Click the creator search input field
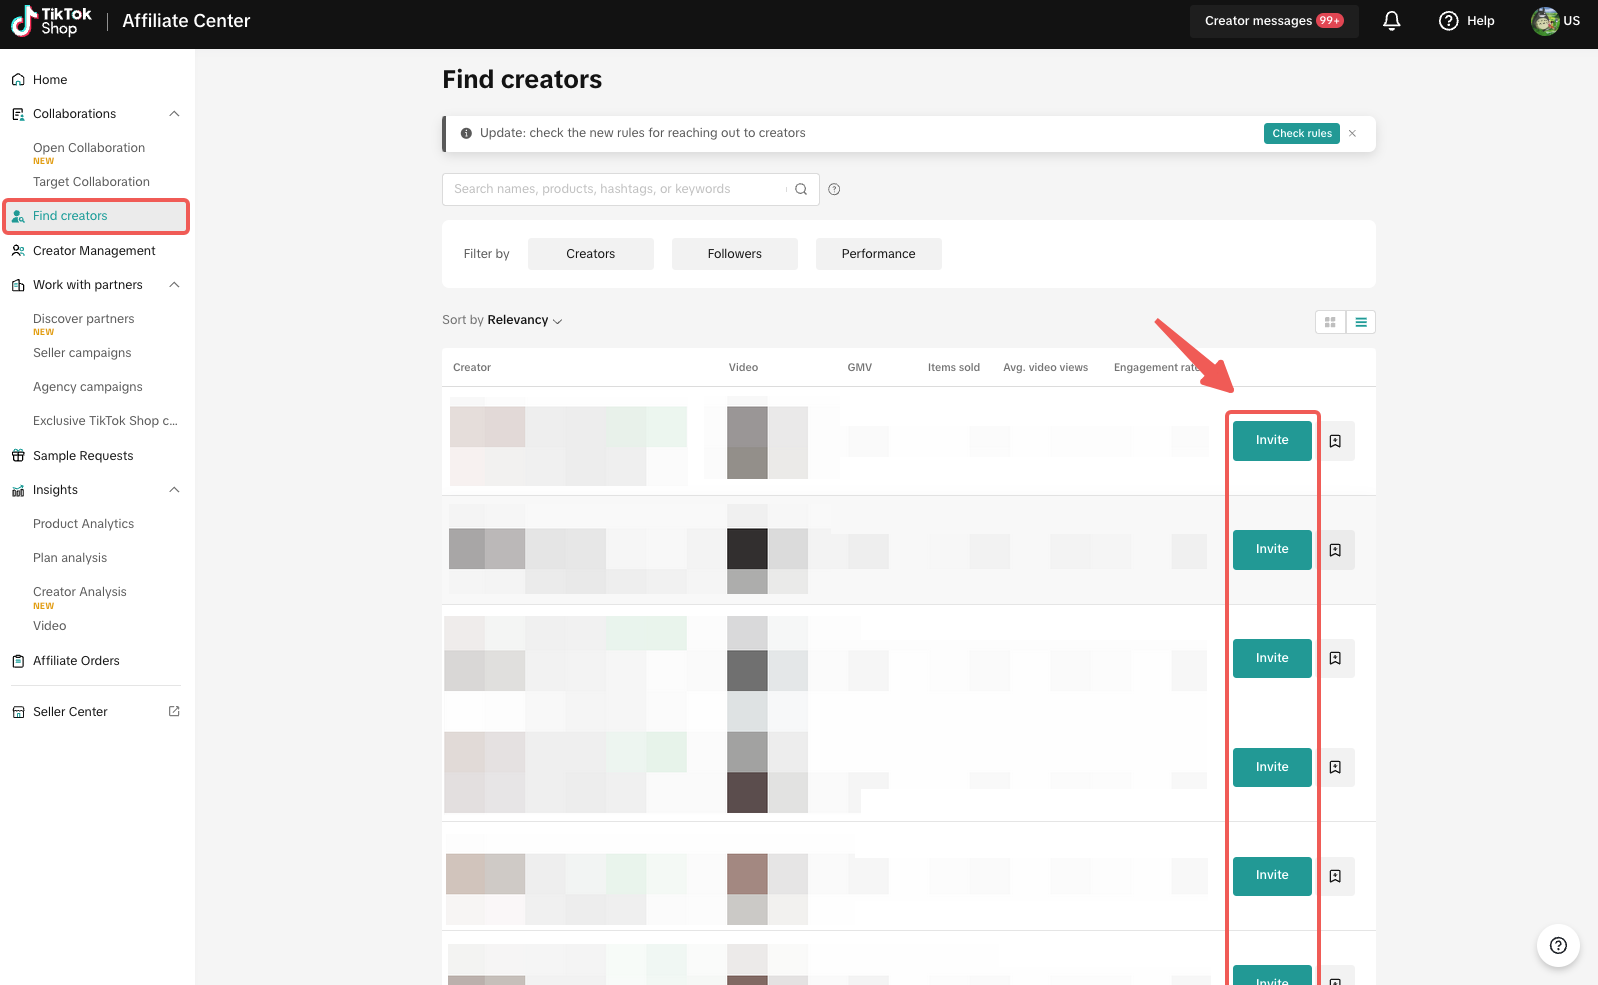1598x985 pixels. point(615,189)
